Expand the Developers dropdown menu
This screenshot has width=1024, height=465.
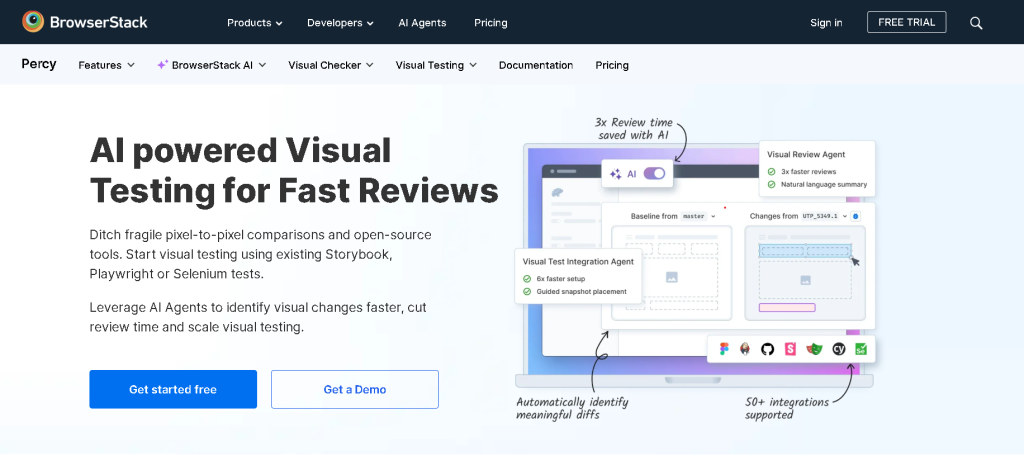[x=340, y=23]
